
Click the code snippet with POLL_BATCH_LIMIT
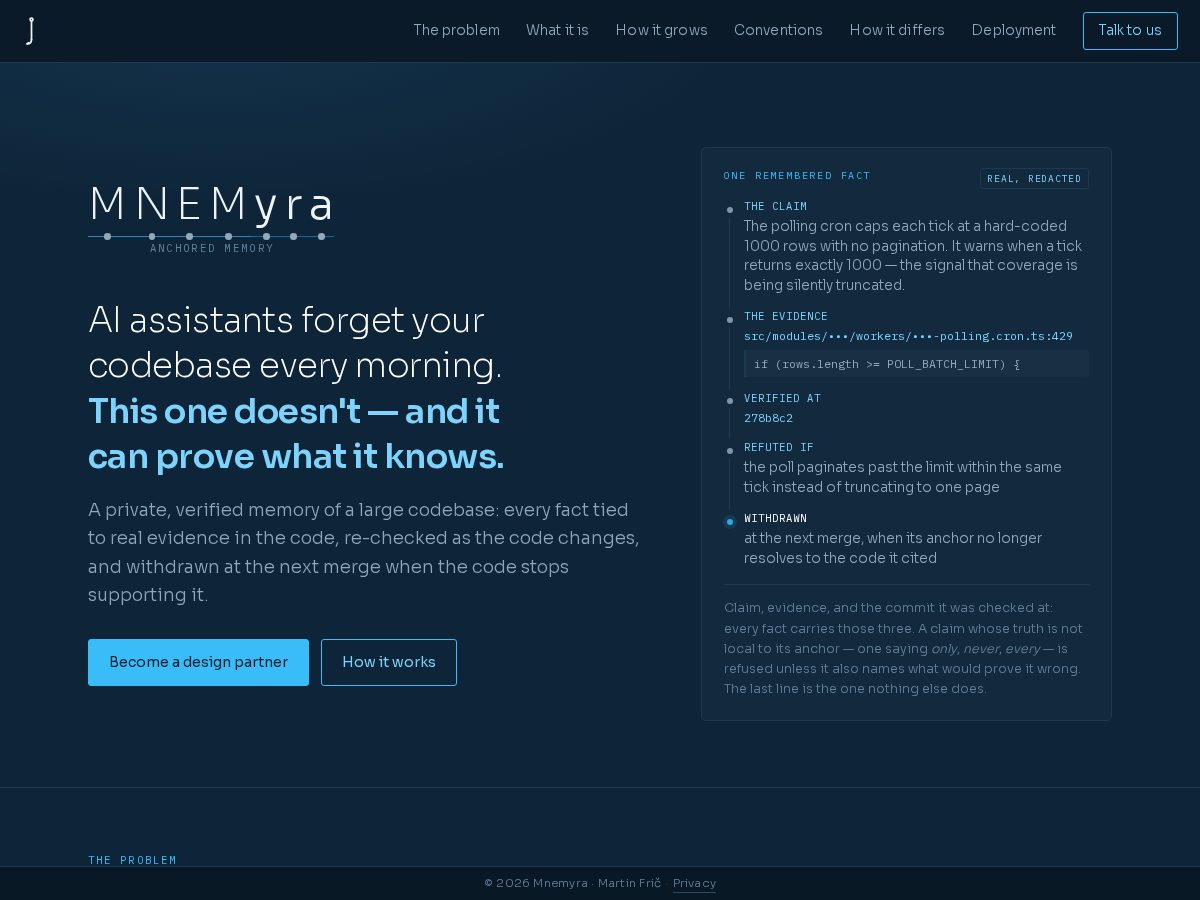coord(916,364)
